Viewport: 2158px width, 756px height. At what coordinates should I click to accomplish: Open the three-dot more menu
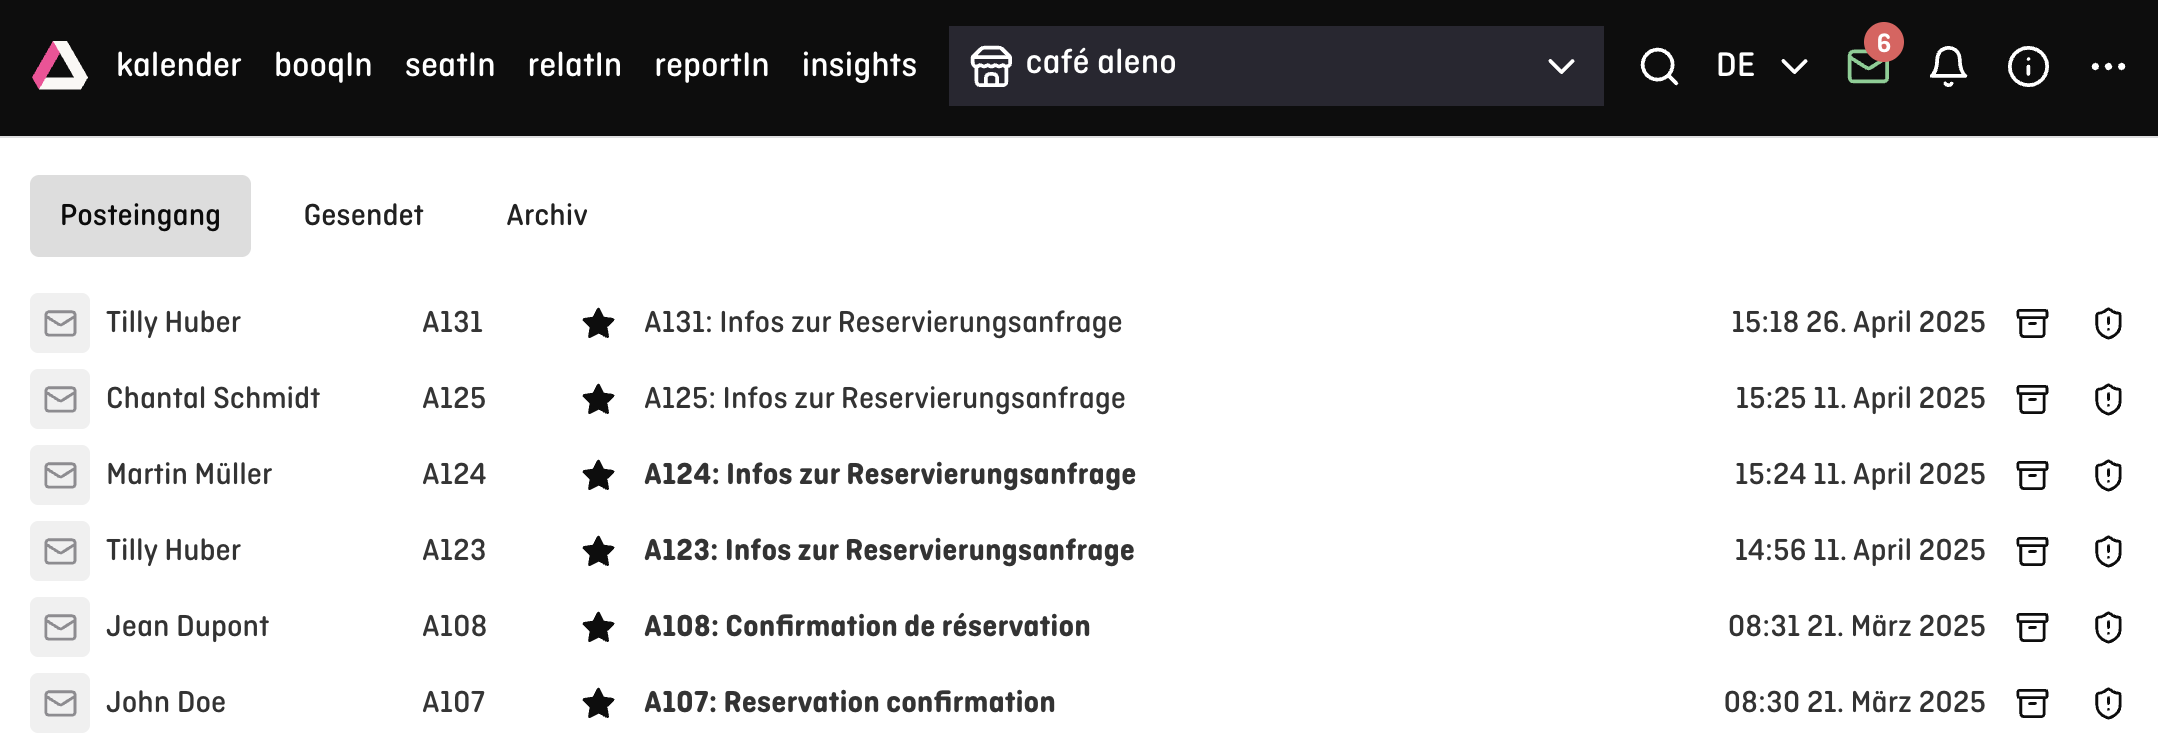(2108, 67)
